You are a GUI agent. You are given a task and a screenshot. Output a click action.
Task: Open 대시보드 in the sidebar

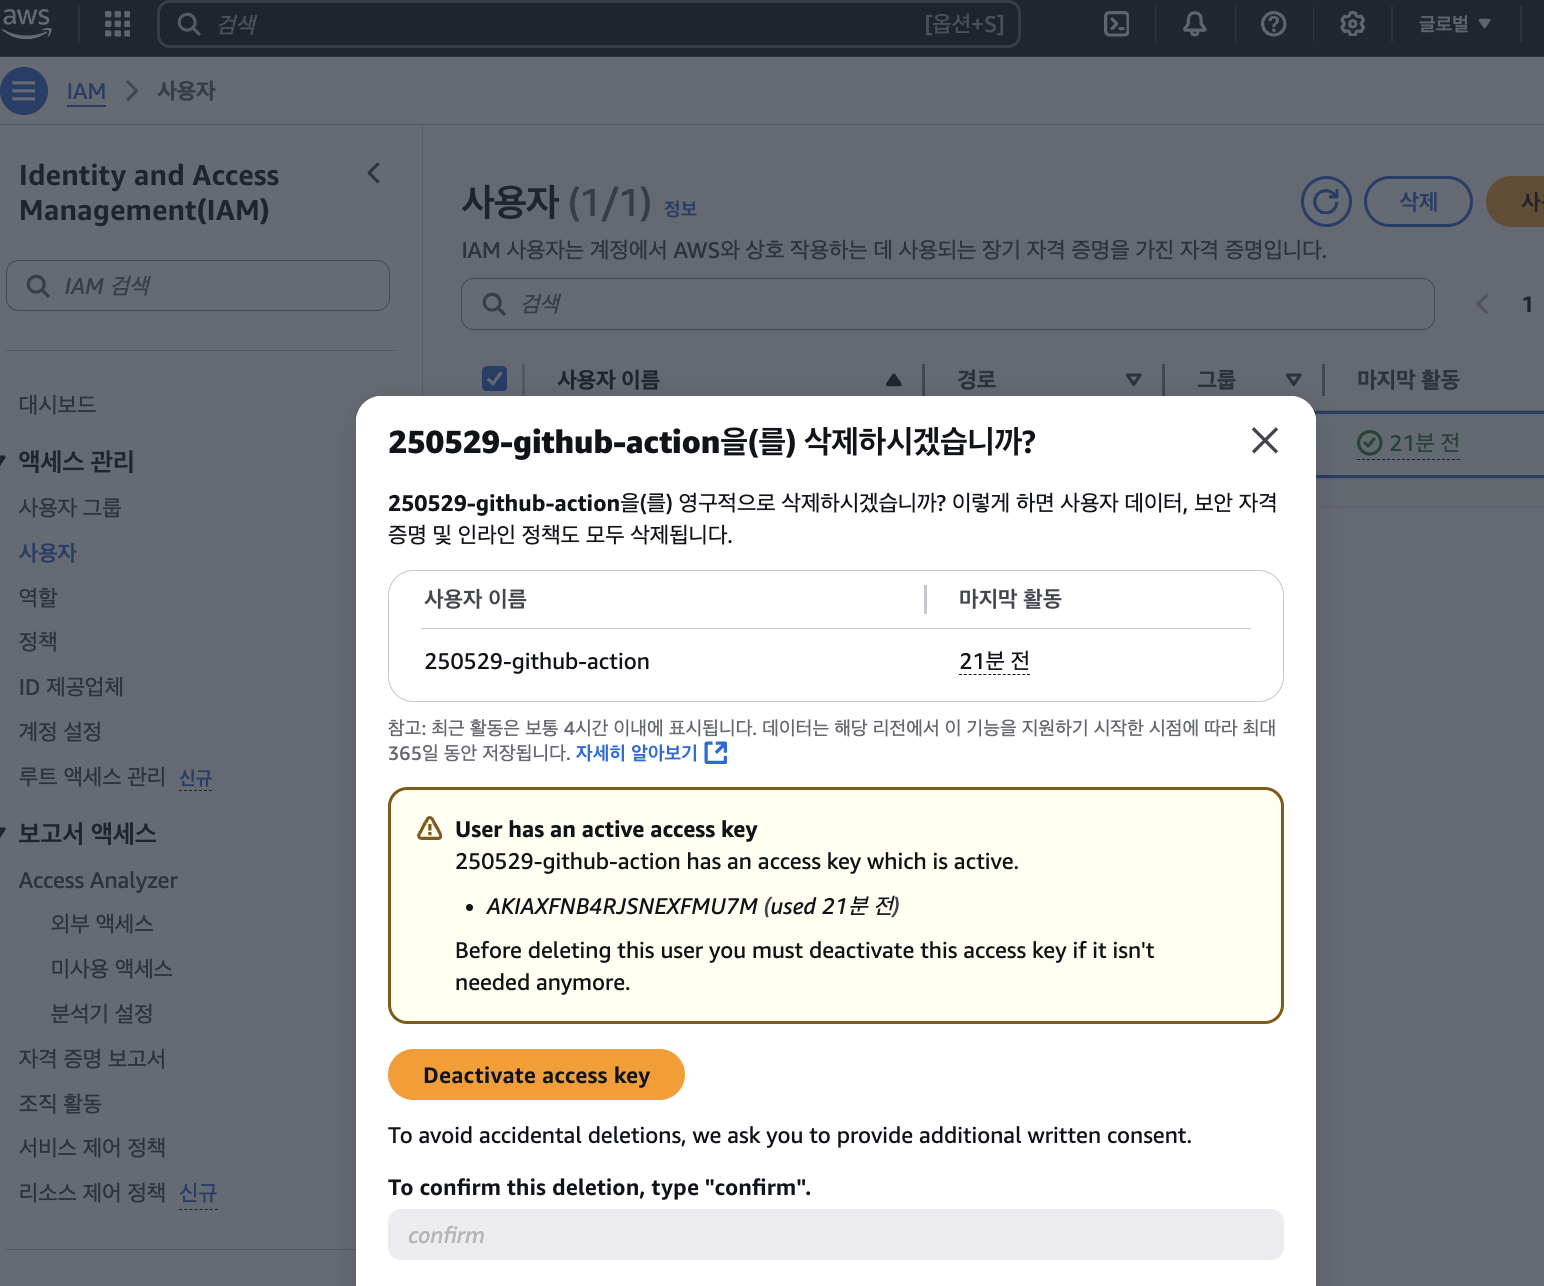(57, 404)
